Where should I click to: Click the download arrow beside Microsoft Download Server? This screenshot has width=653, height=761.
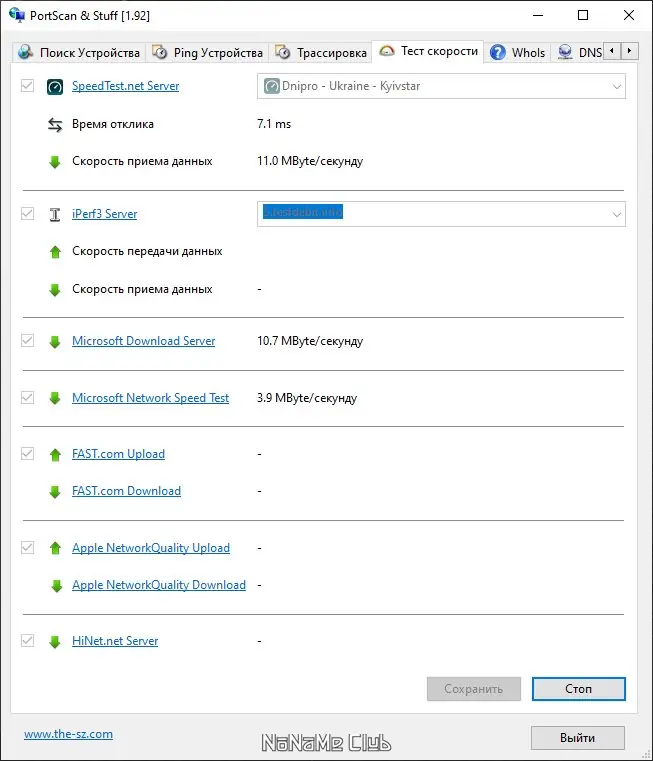point(55,341)
